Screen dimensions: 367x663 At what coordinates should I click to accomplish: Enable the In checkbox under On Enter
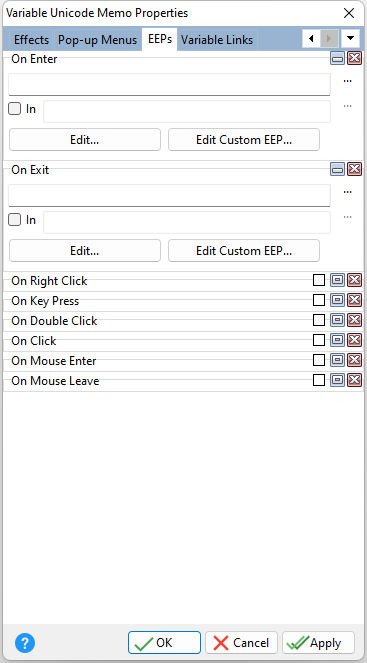pos(15,109)
